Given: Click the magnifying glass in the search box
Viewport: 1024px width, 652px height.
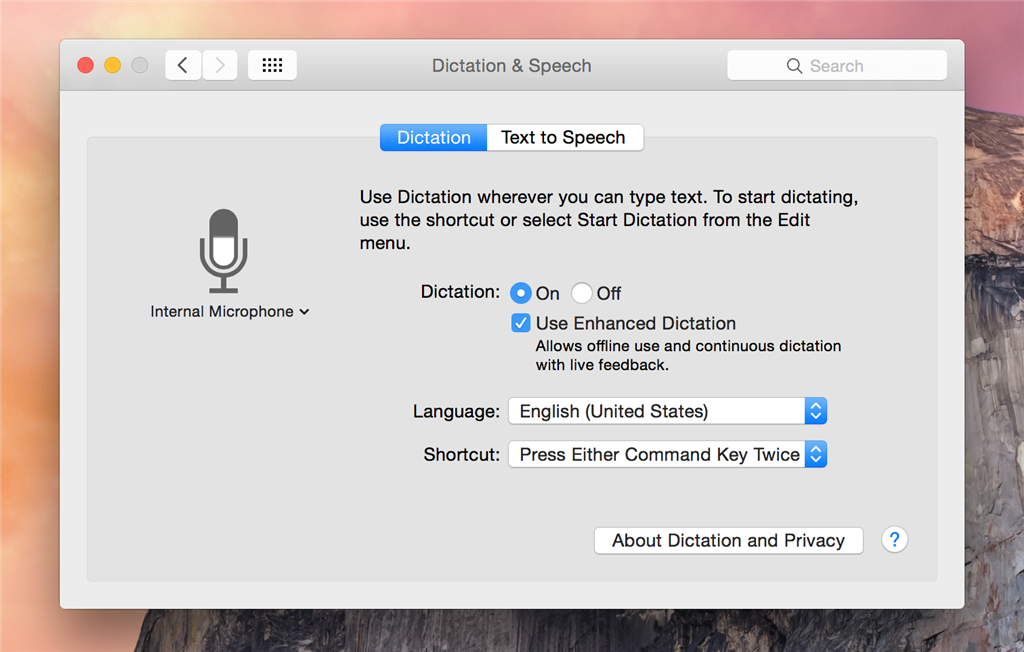Looking at the screenshot, I should (x=794, y=66).
